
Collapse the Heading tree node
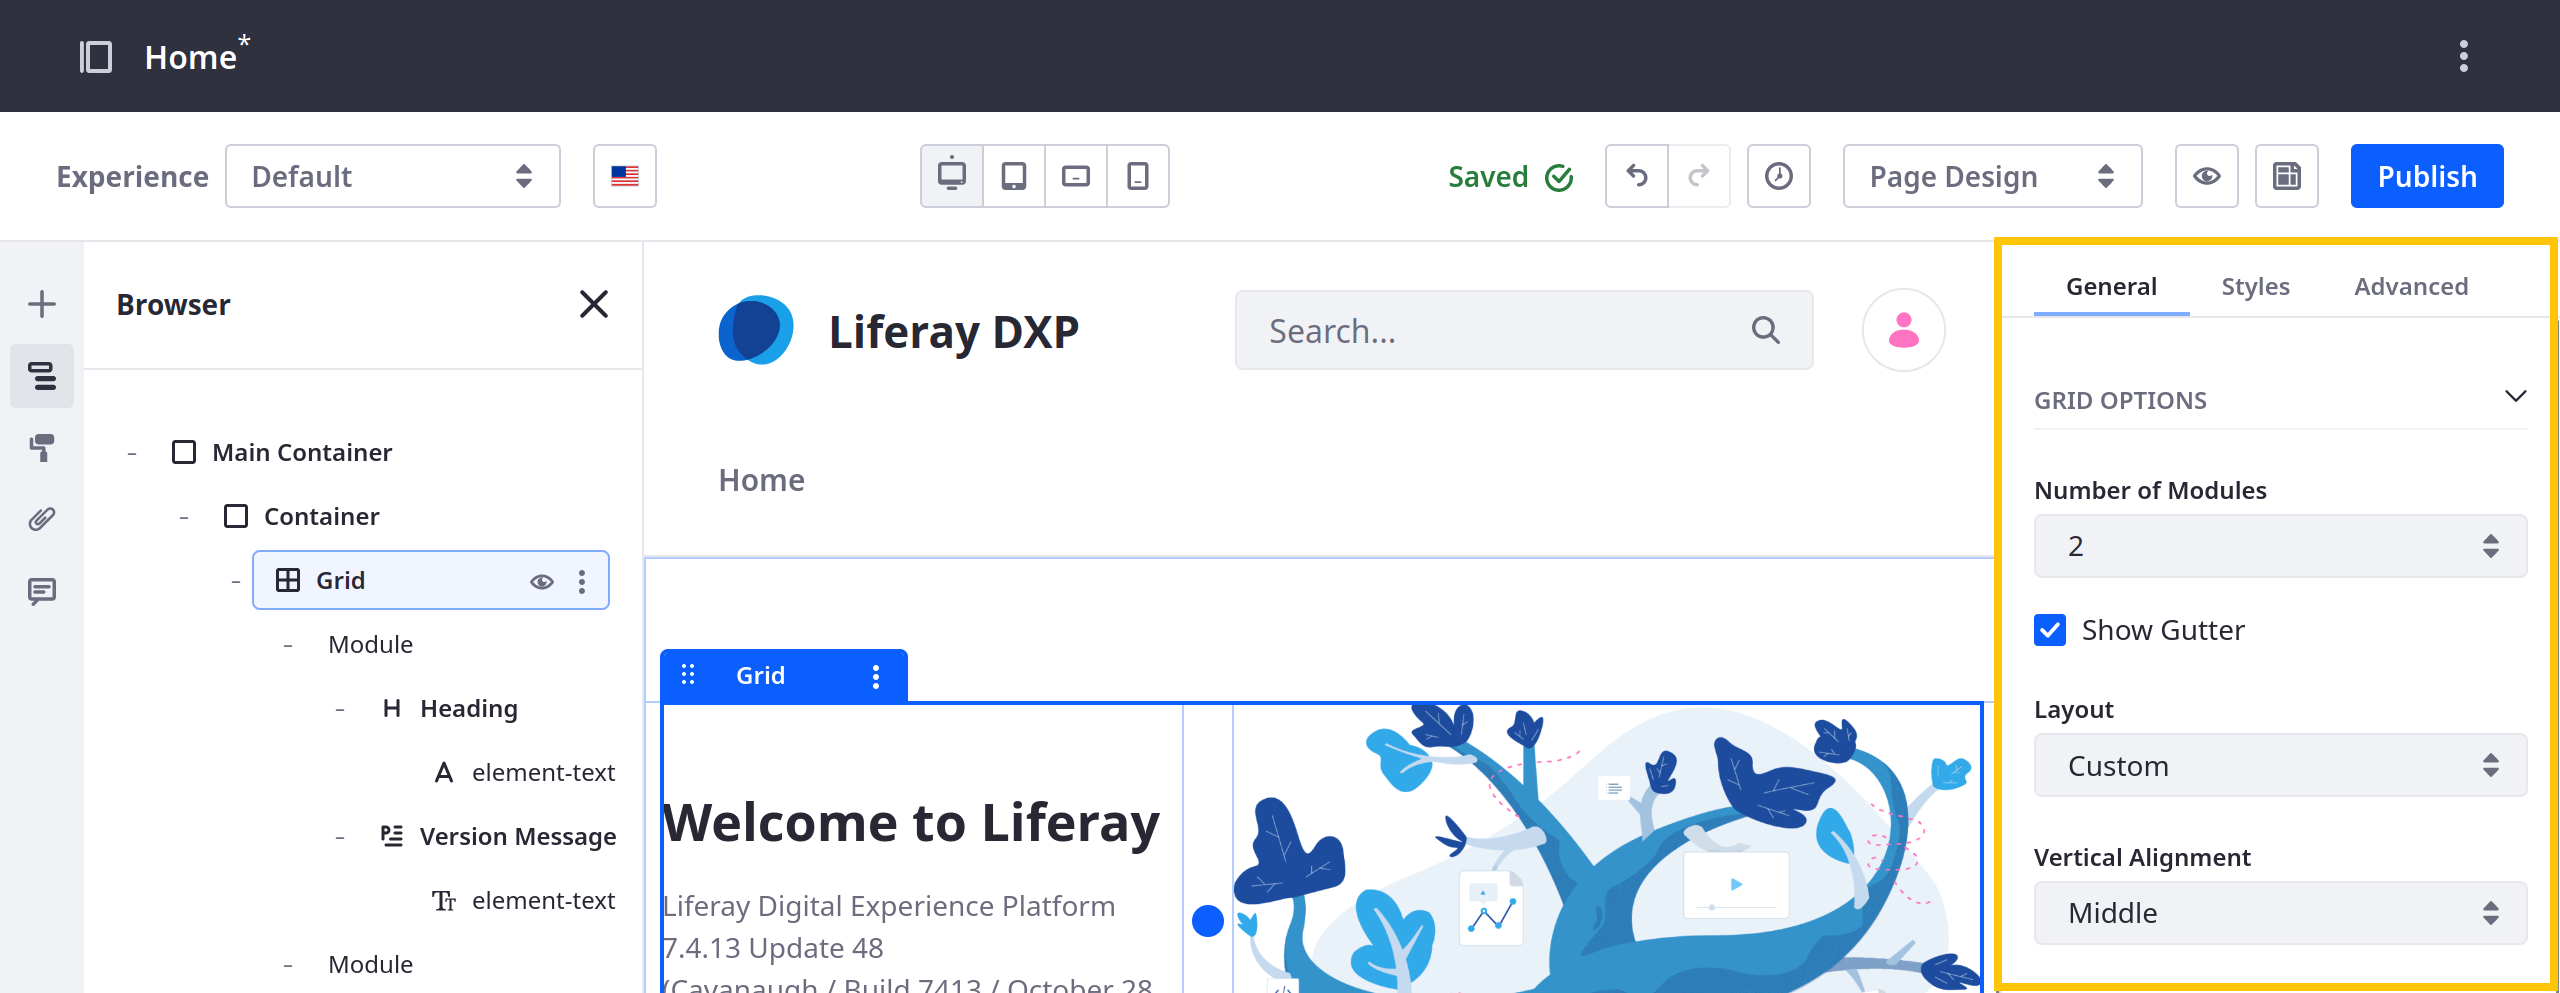coord(340,710)
